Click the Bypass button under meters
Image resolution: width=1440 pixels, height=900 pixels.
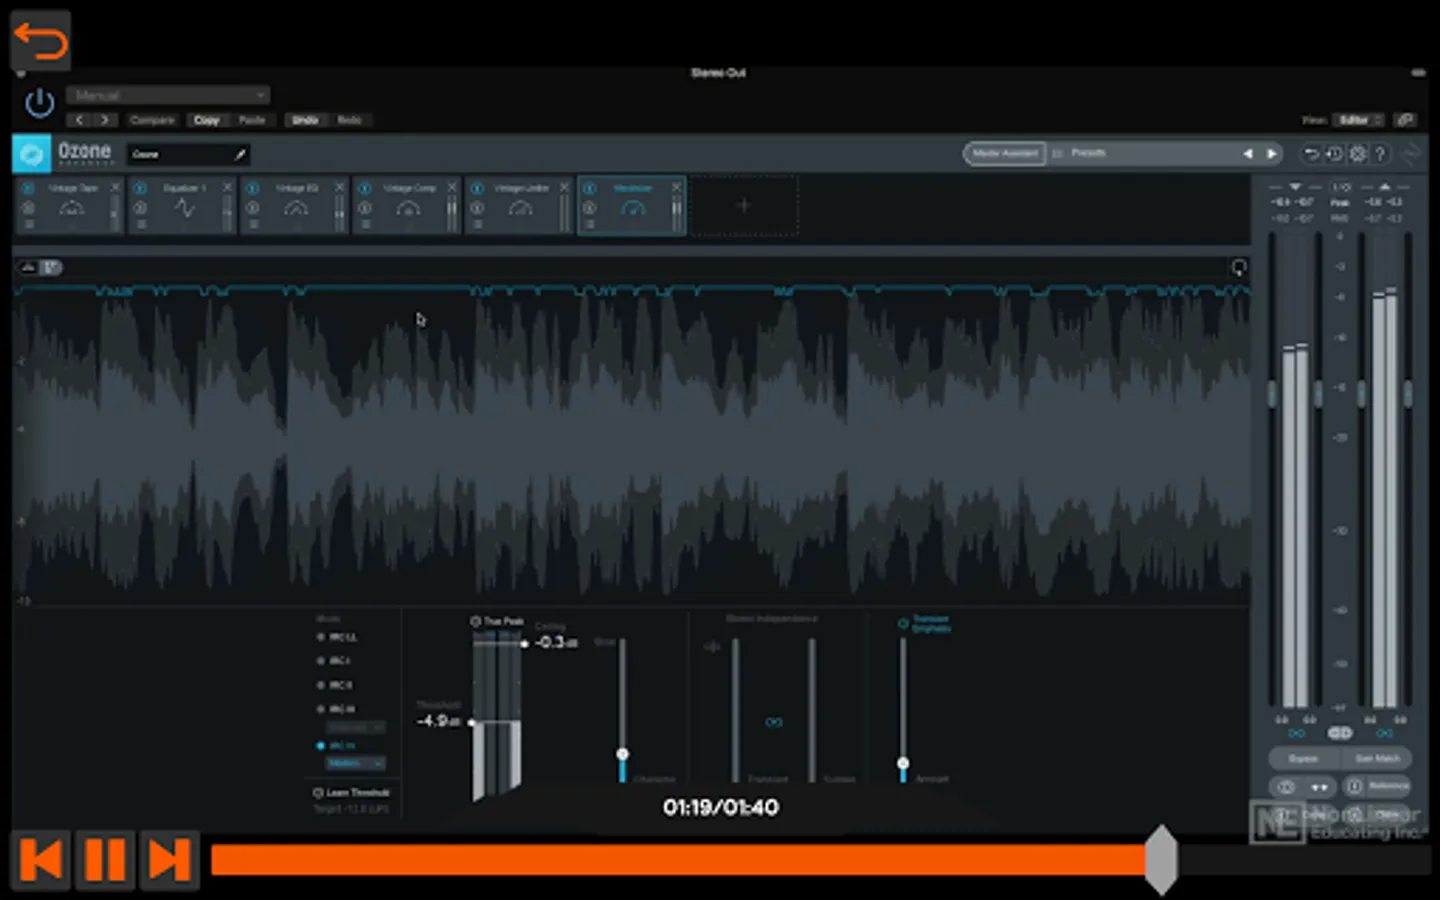pos(1303,759)
